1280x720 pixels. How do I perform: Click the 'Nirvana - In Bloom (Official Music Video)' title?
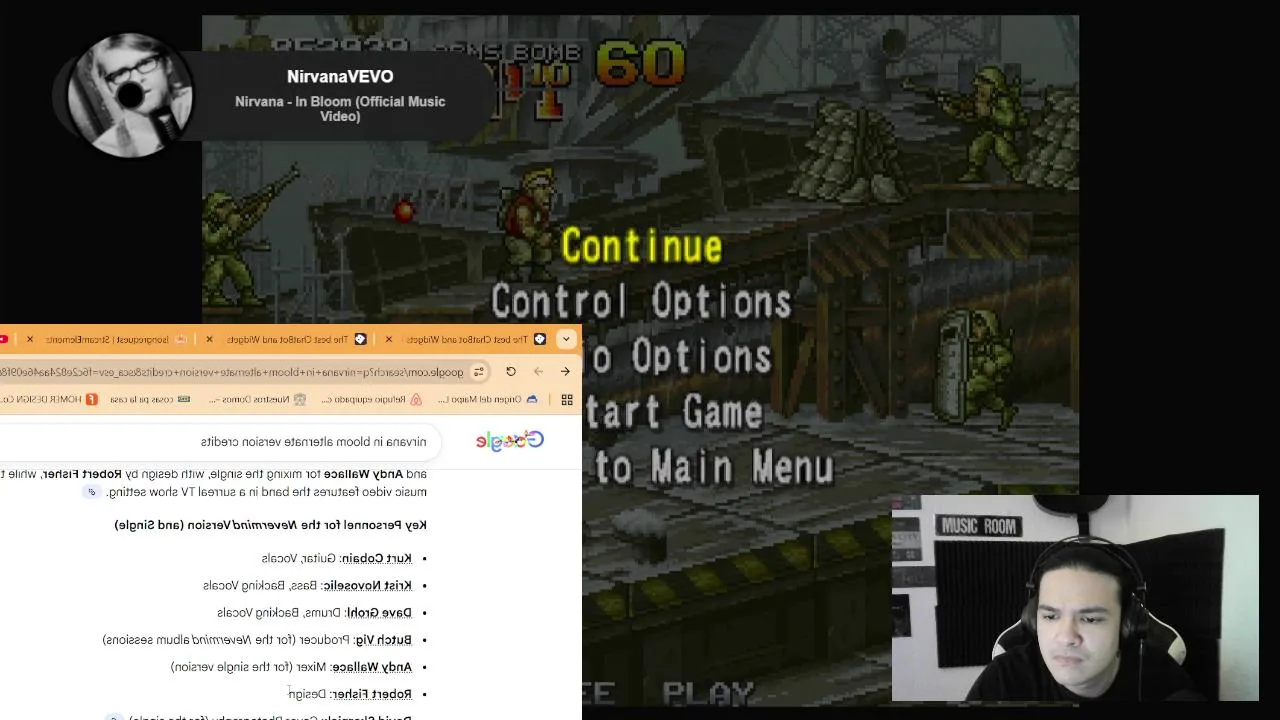tap(340, 109)
